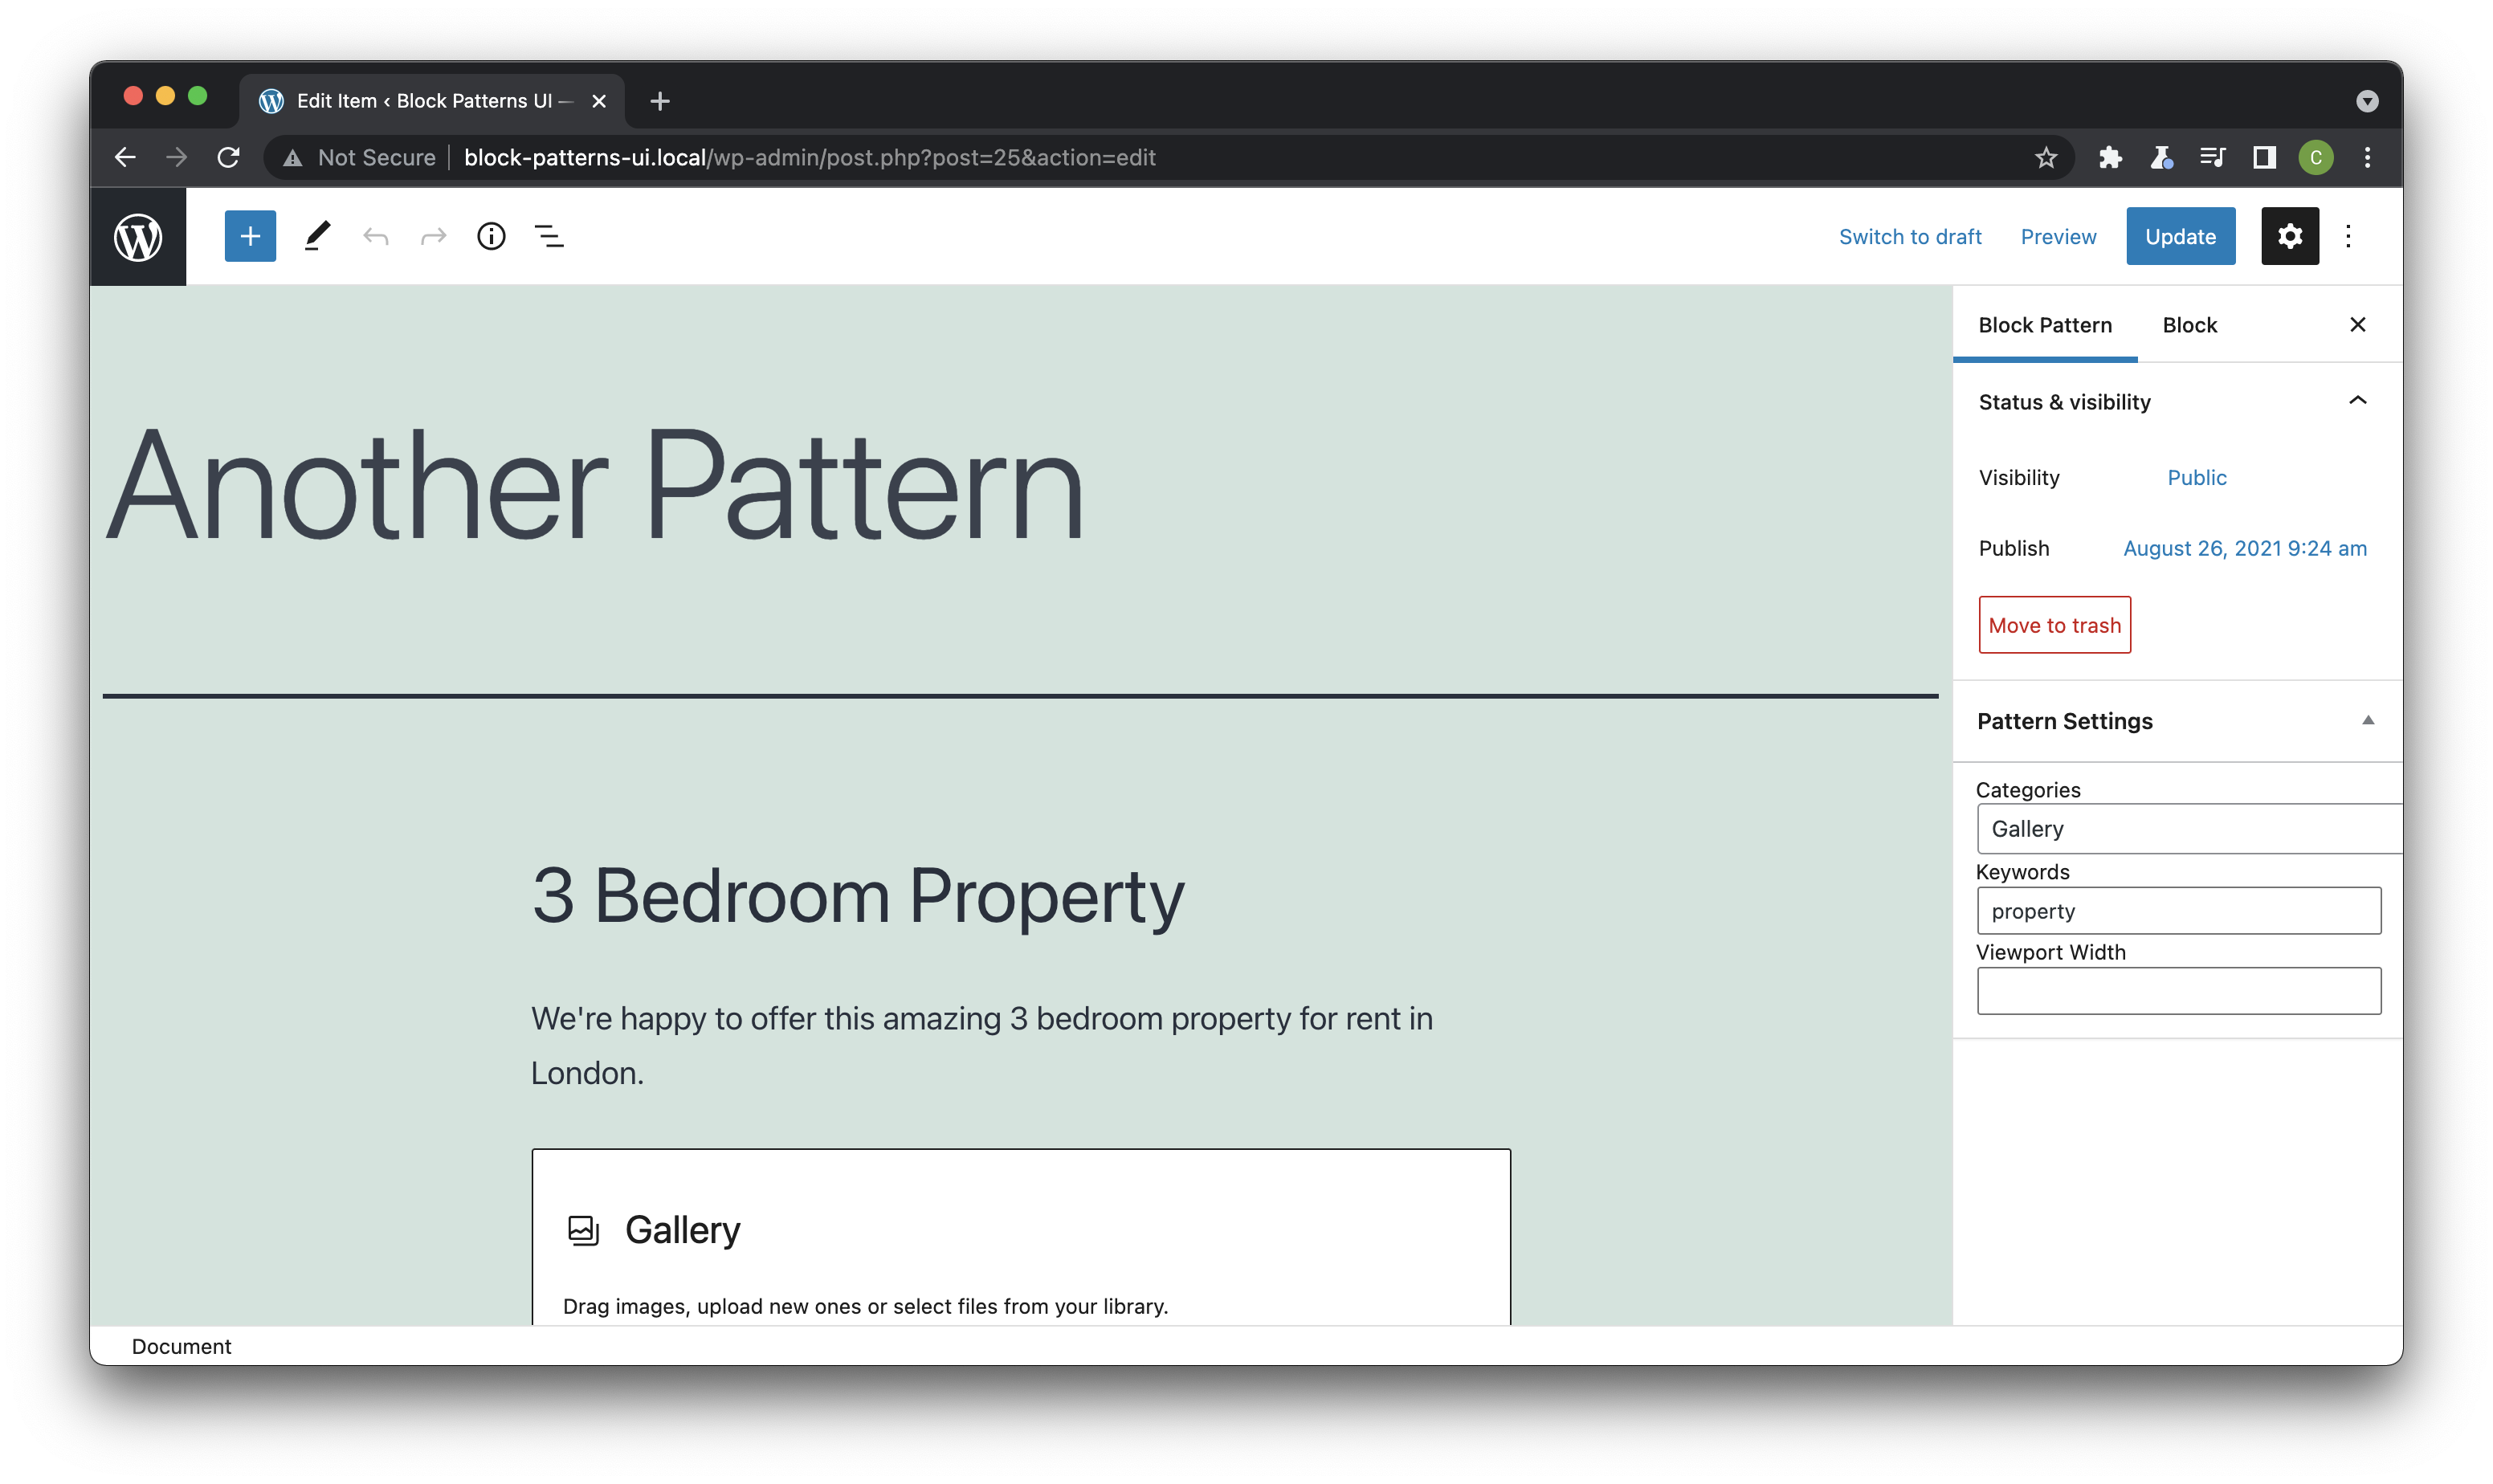Open the editor Options three-dot menu
Viewport: 2493px width, 1484px height.
[x=2348, y=236]
